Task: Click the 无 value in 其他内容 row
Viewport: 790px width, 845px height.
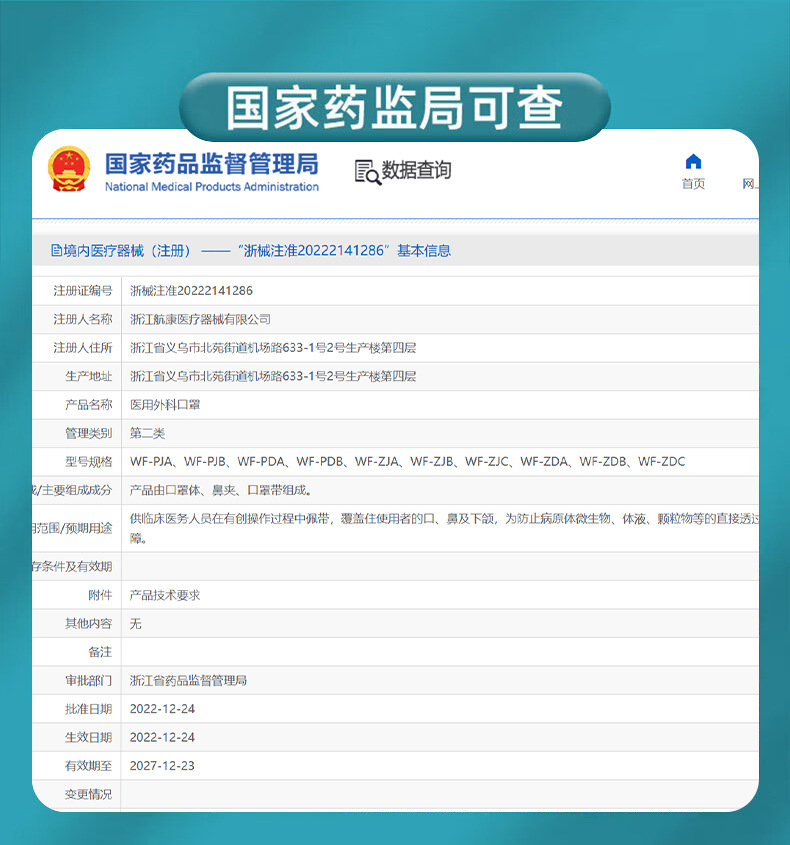Action: [x=135, y=624]
